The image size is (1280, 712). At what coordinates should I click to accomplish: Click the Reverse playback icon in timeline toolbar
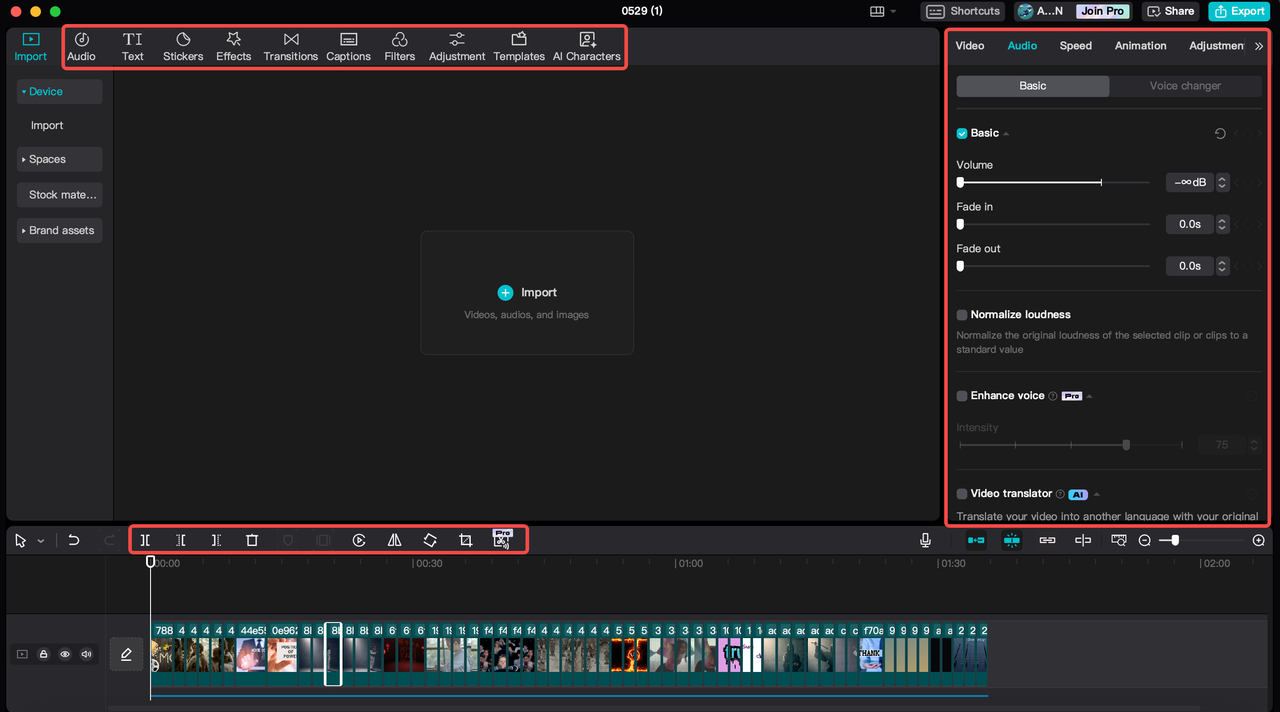359,540
